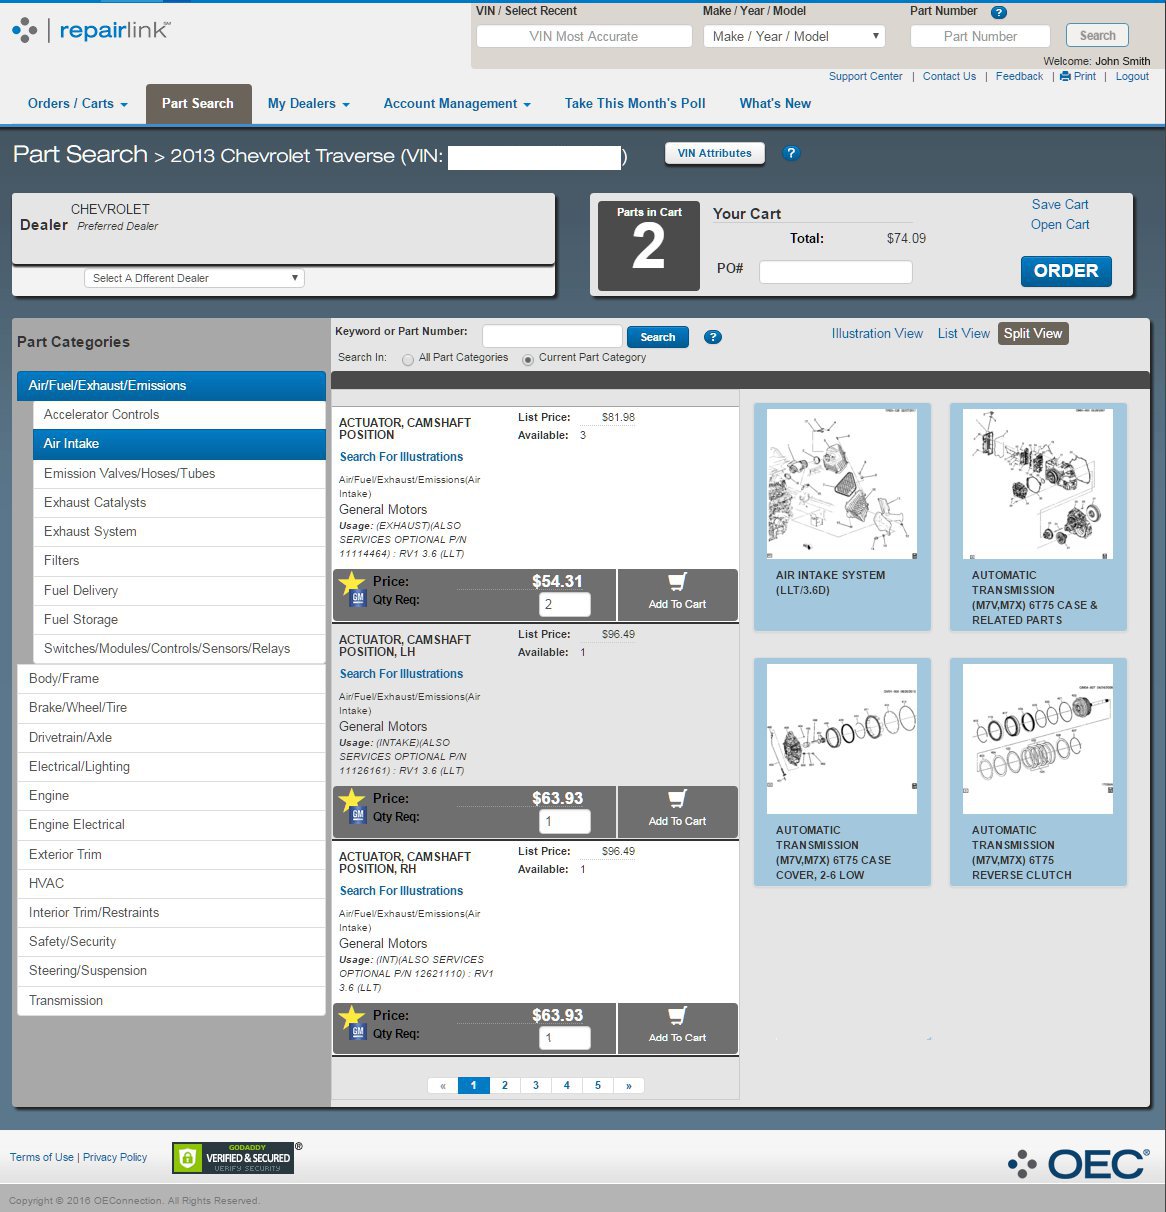Go to results page 2
This screenshot has height=1212, width=1166.
pos(505,1085)
